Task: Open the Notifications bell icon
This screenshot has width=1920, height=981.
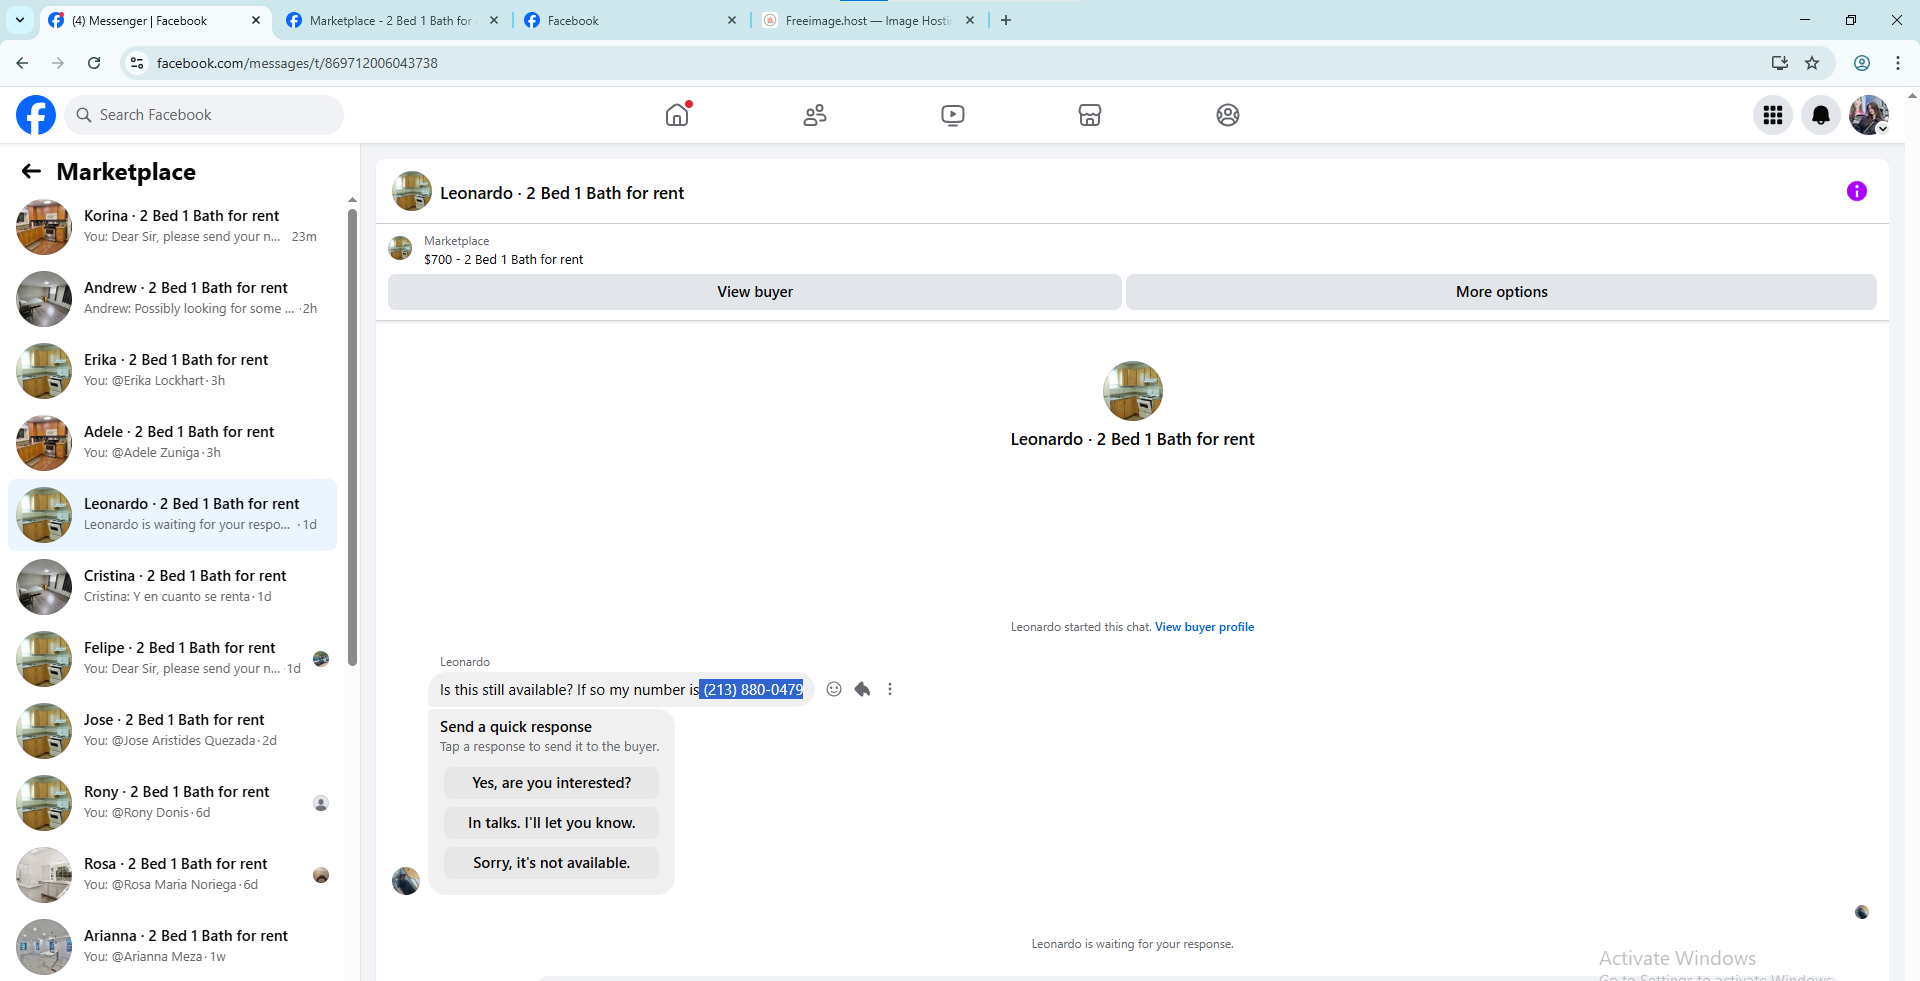Action: 1821,115
